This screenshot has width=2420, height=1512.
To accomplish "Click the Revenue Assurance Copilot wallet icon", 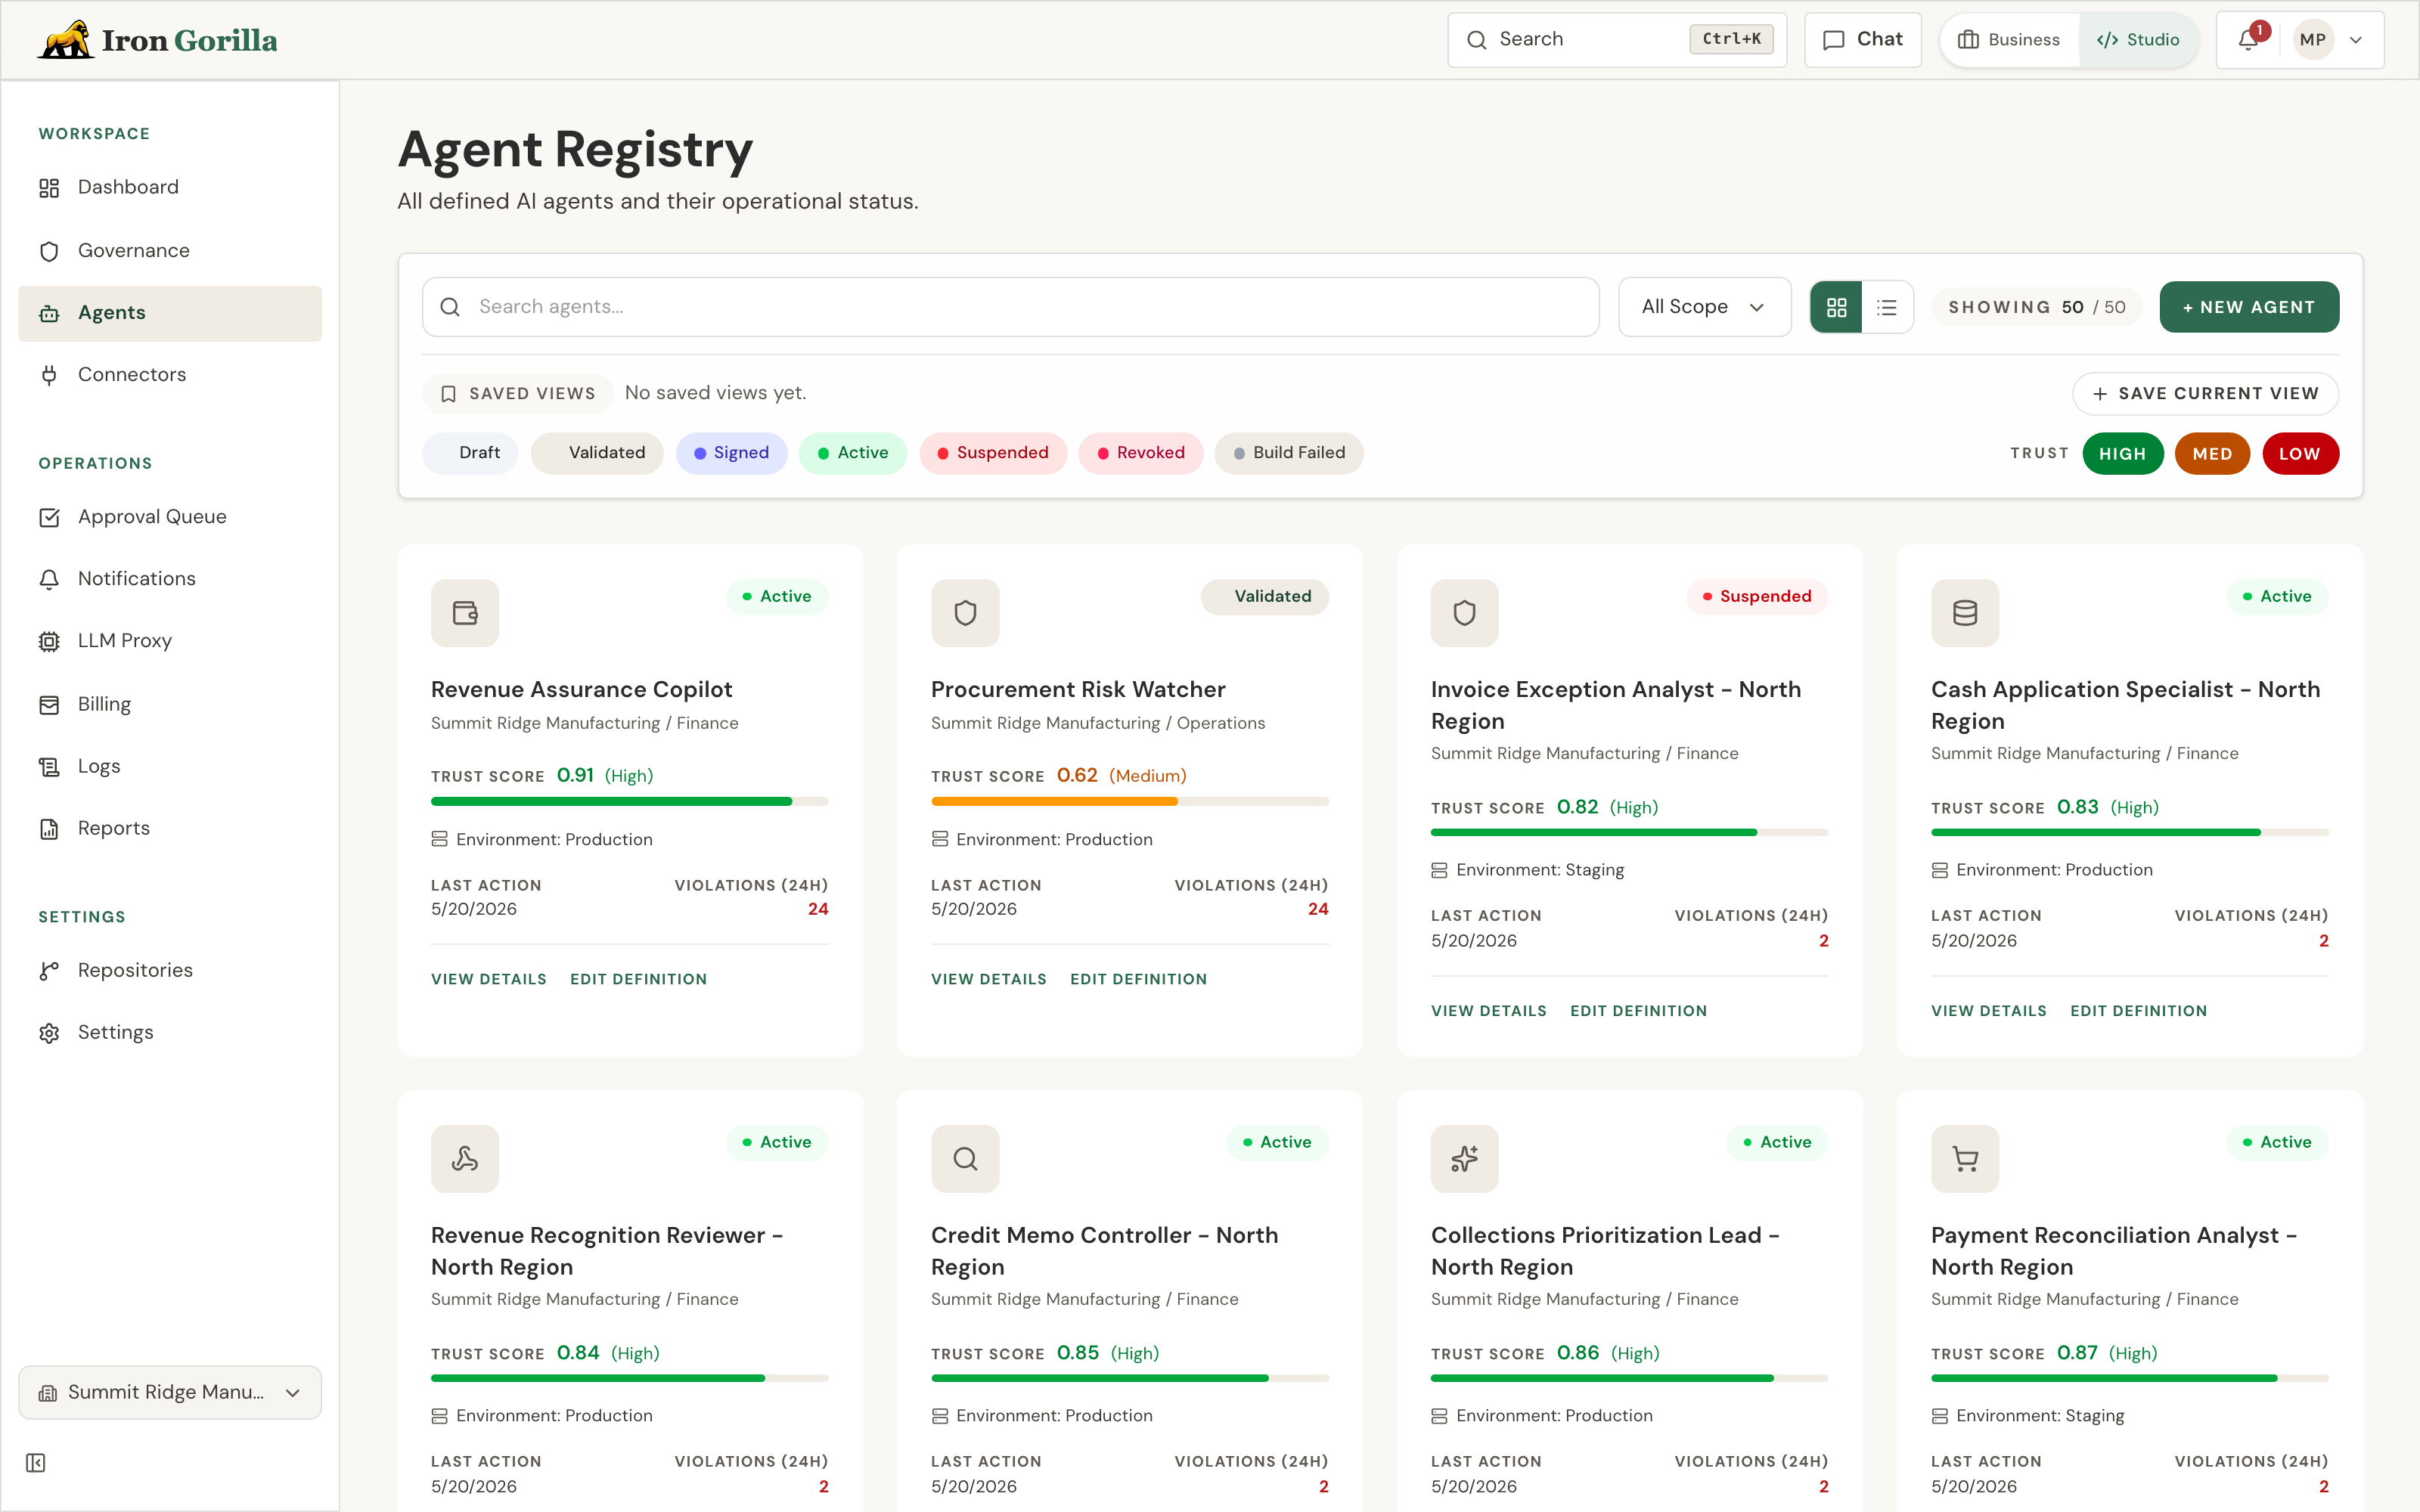I will 465,613.
